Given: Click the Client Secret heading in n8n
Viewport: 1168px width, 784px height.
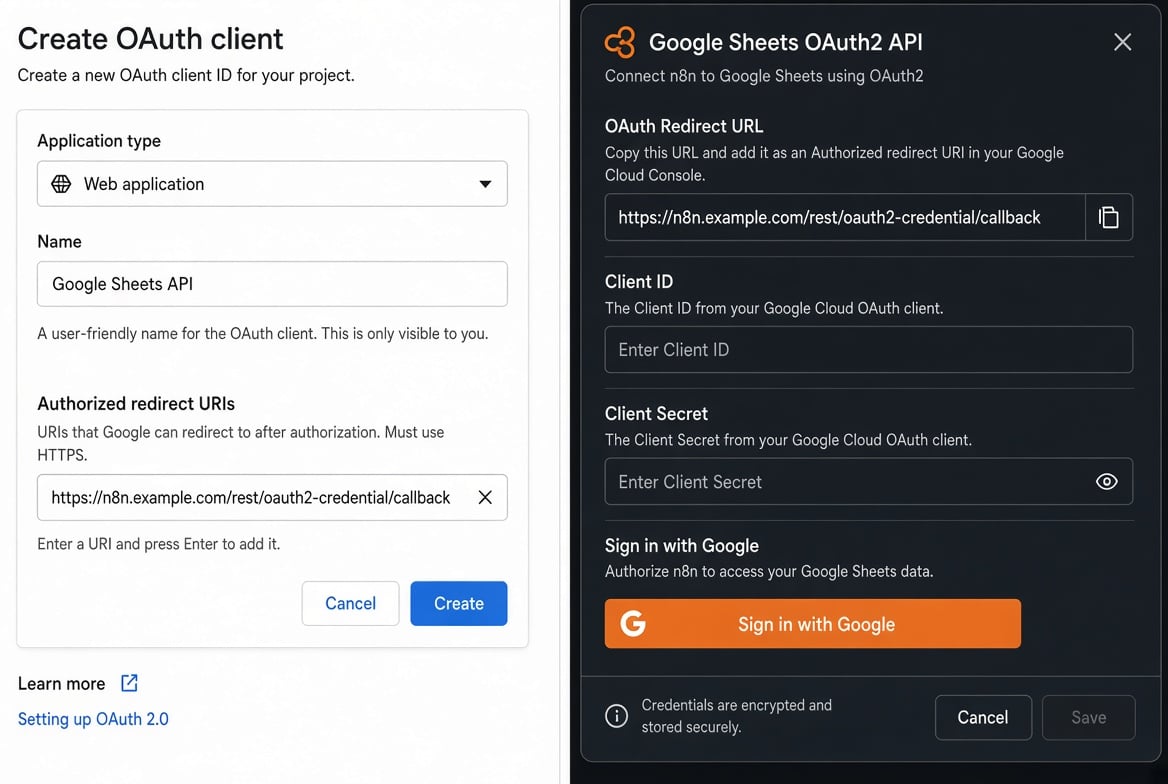Looking at the screenshot, I should tap(656, 414).
